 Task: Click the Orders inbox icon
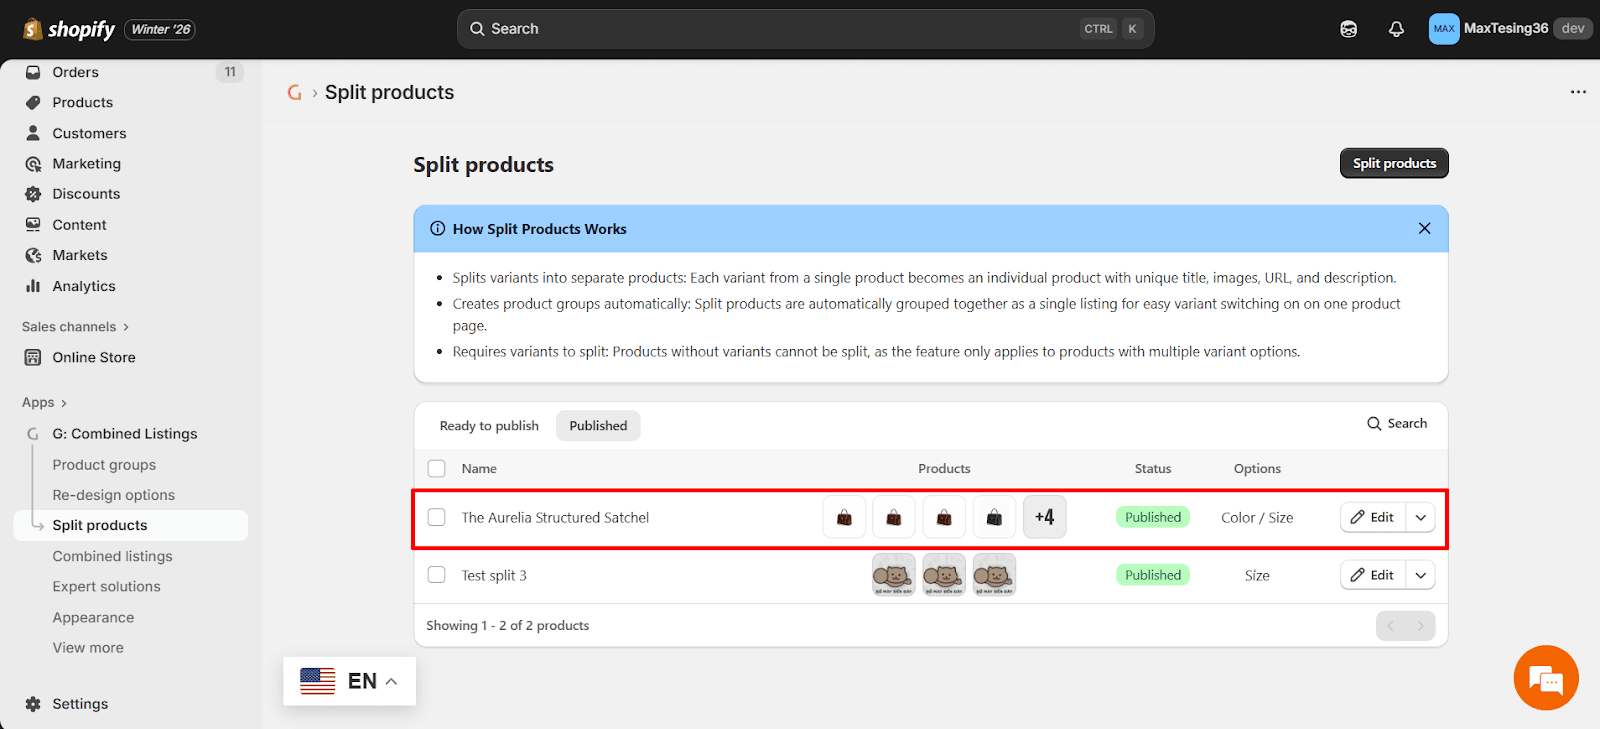point(33,72)
